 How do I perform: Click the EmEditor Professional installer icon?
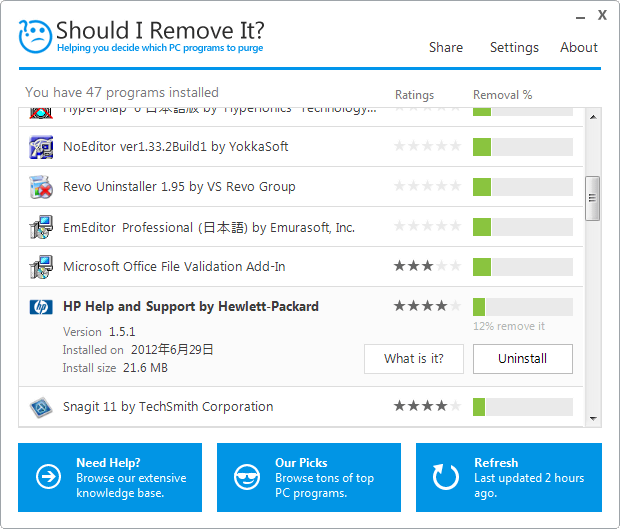click(x=41, y=227)
